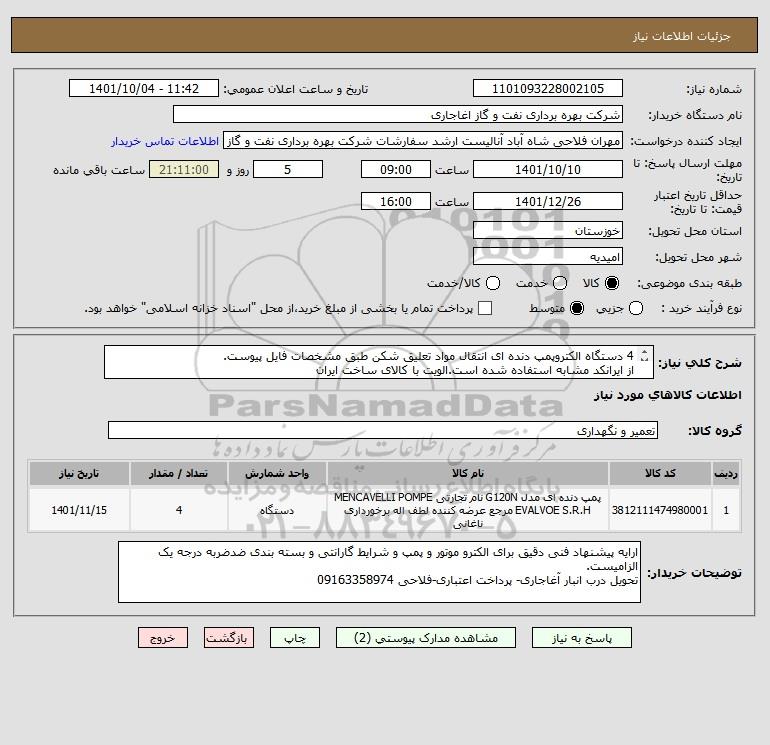Click buyer organization name field
The image size is (770, 745).
pos(398,115)
